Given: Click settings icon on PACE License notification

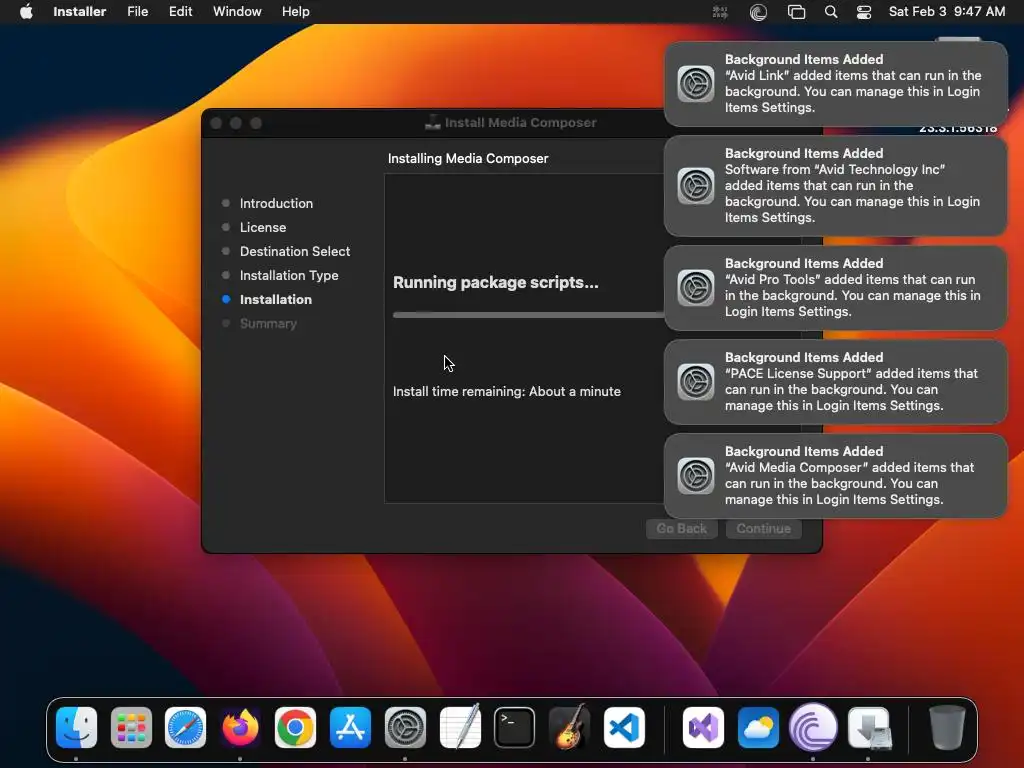Looking at the screenshot, I should (x=696, y=381).
